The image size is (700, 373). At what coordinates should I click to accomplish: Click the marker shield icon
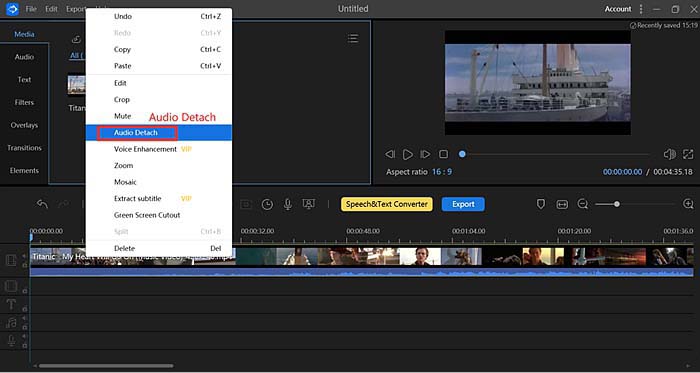541,204
